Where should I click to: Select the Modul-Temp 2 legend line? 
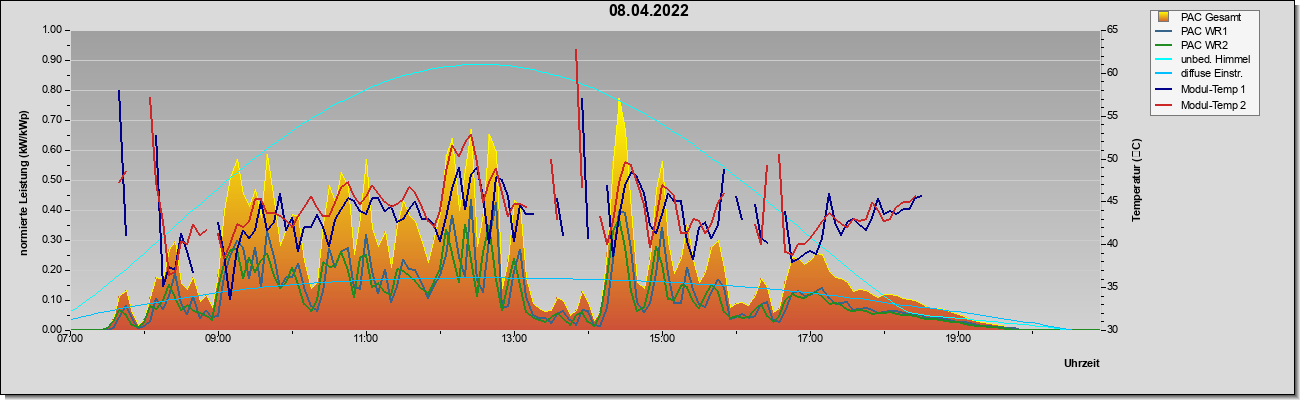click(x=1165, y=105)
